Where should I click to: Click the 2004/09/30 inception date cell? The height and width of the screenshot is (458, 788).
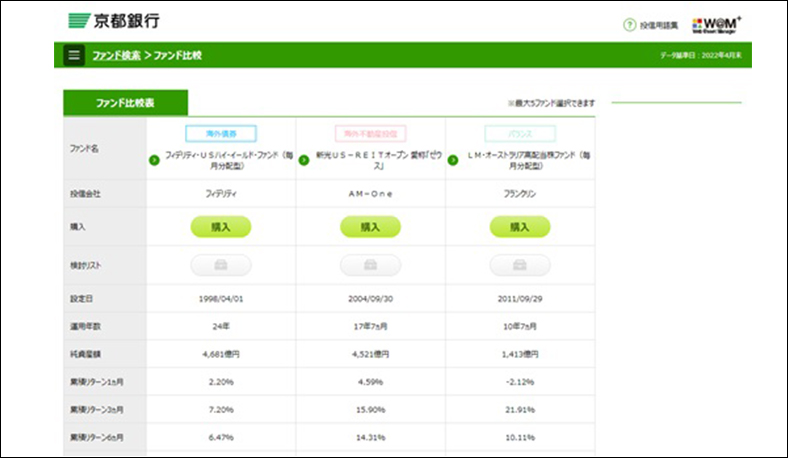[x=370, y=299]
